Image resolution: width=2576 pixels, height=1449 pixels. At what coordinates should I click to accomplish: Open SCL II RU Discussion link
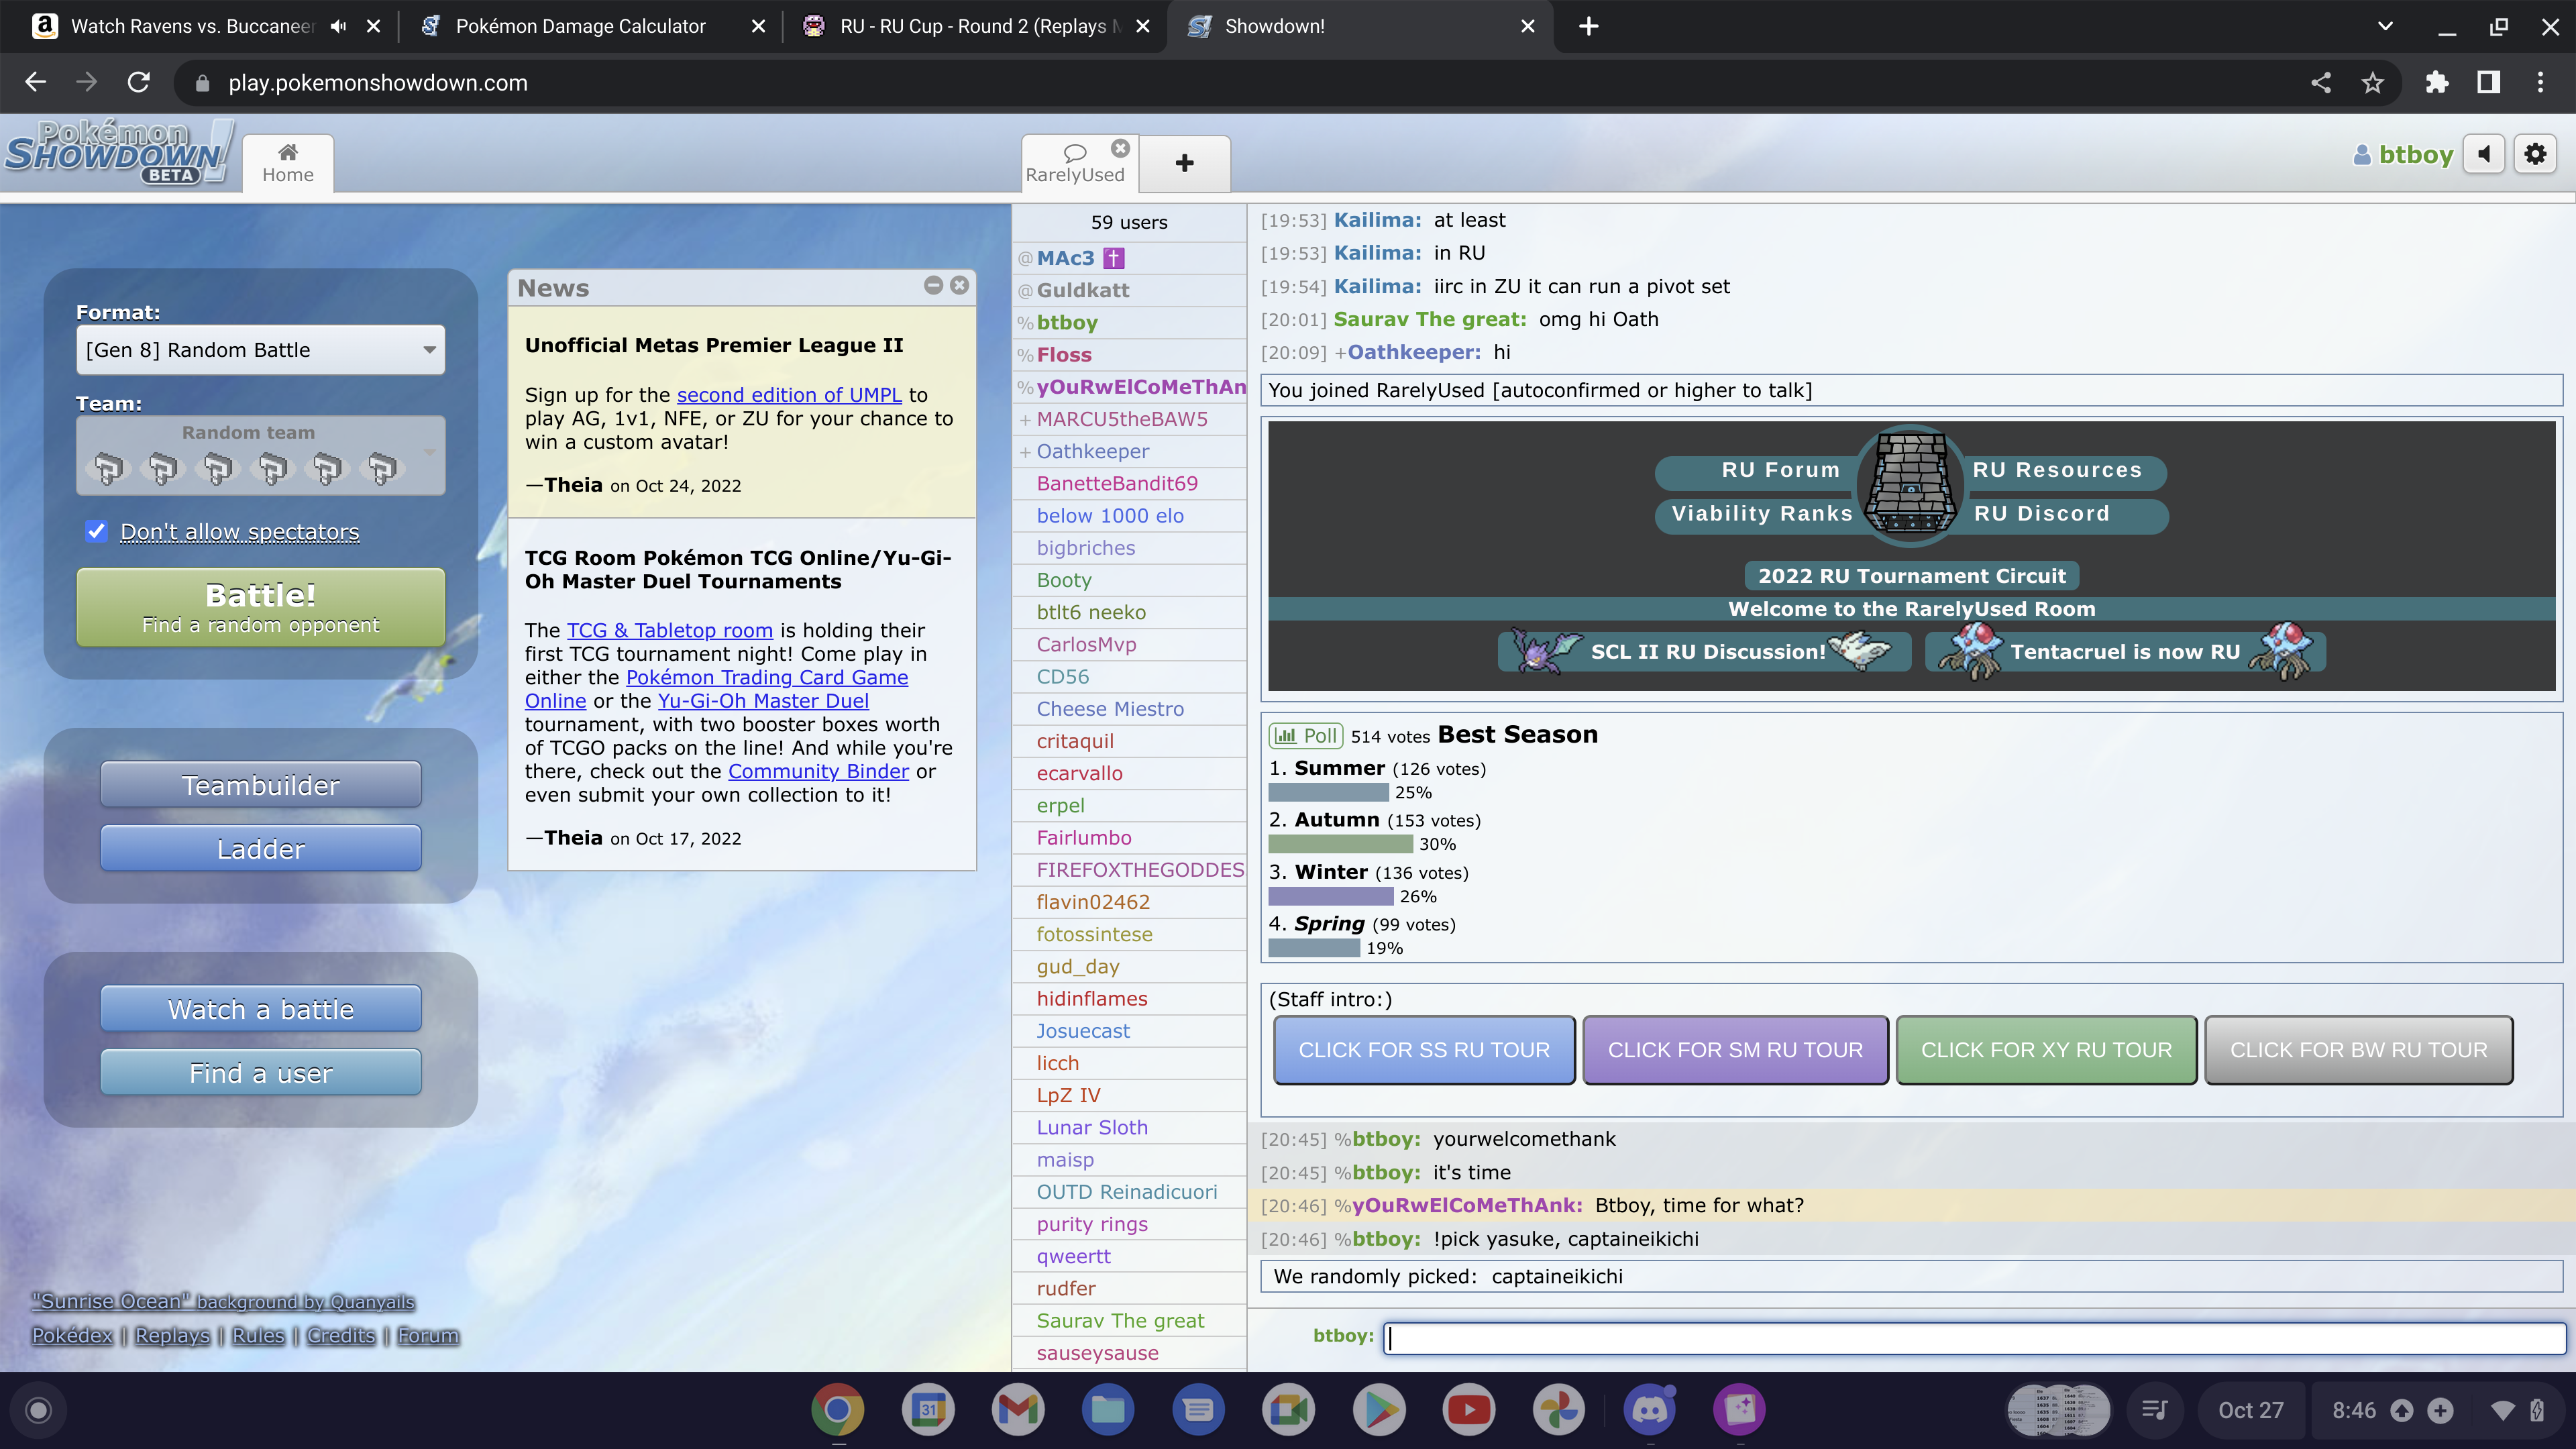point(1706,652)
